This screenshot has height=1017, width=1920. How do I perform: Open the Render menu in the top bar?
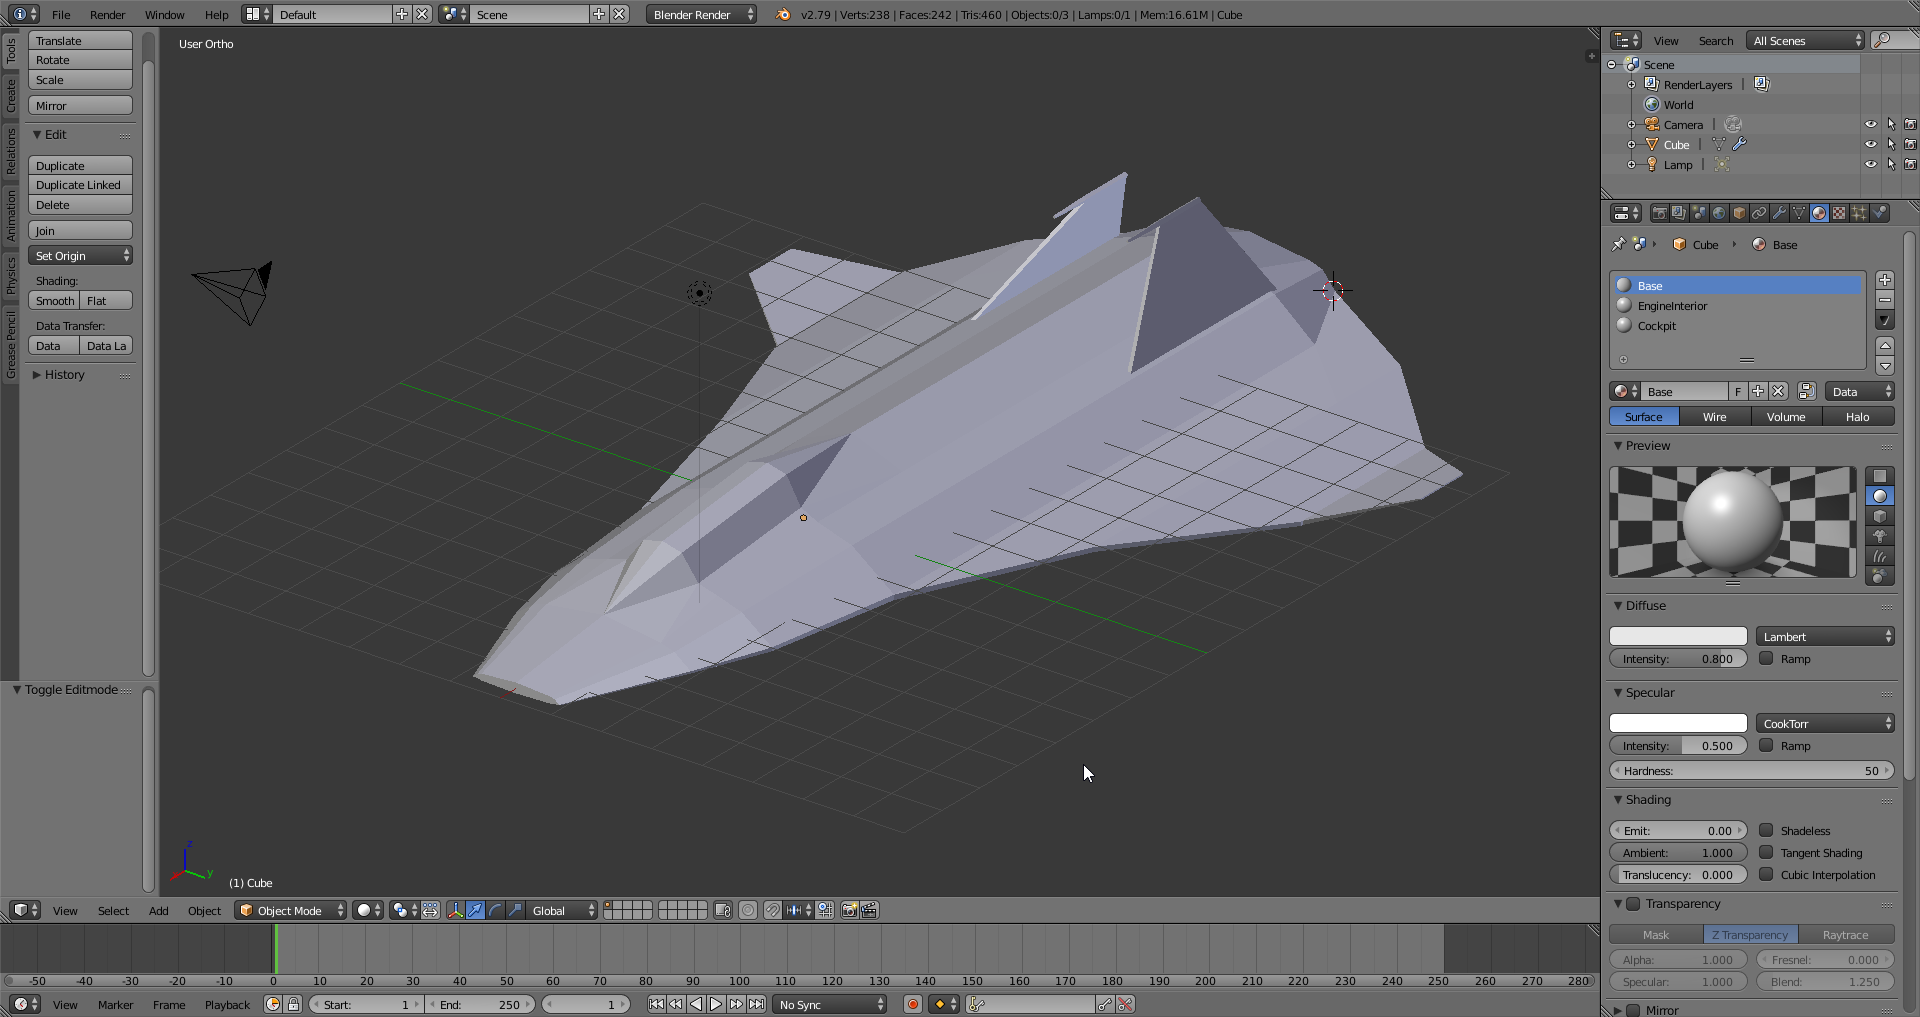pyautogui.click(x=108, y=15)
